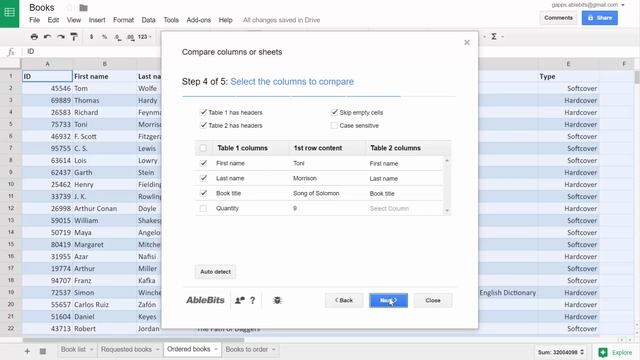Open Ordered books tab dropdown arrow
The width and height of the screenshot is (640, 360).
pos(216,350)
